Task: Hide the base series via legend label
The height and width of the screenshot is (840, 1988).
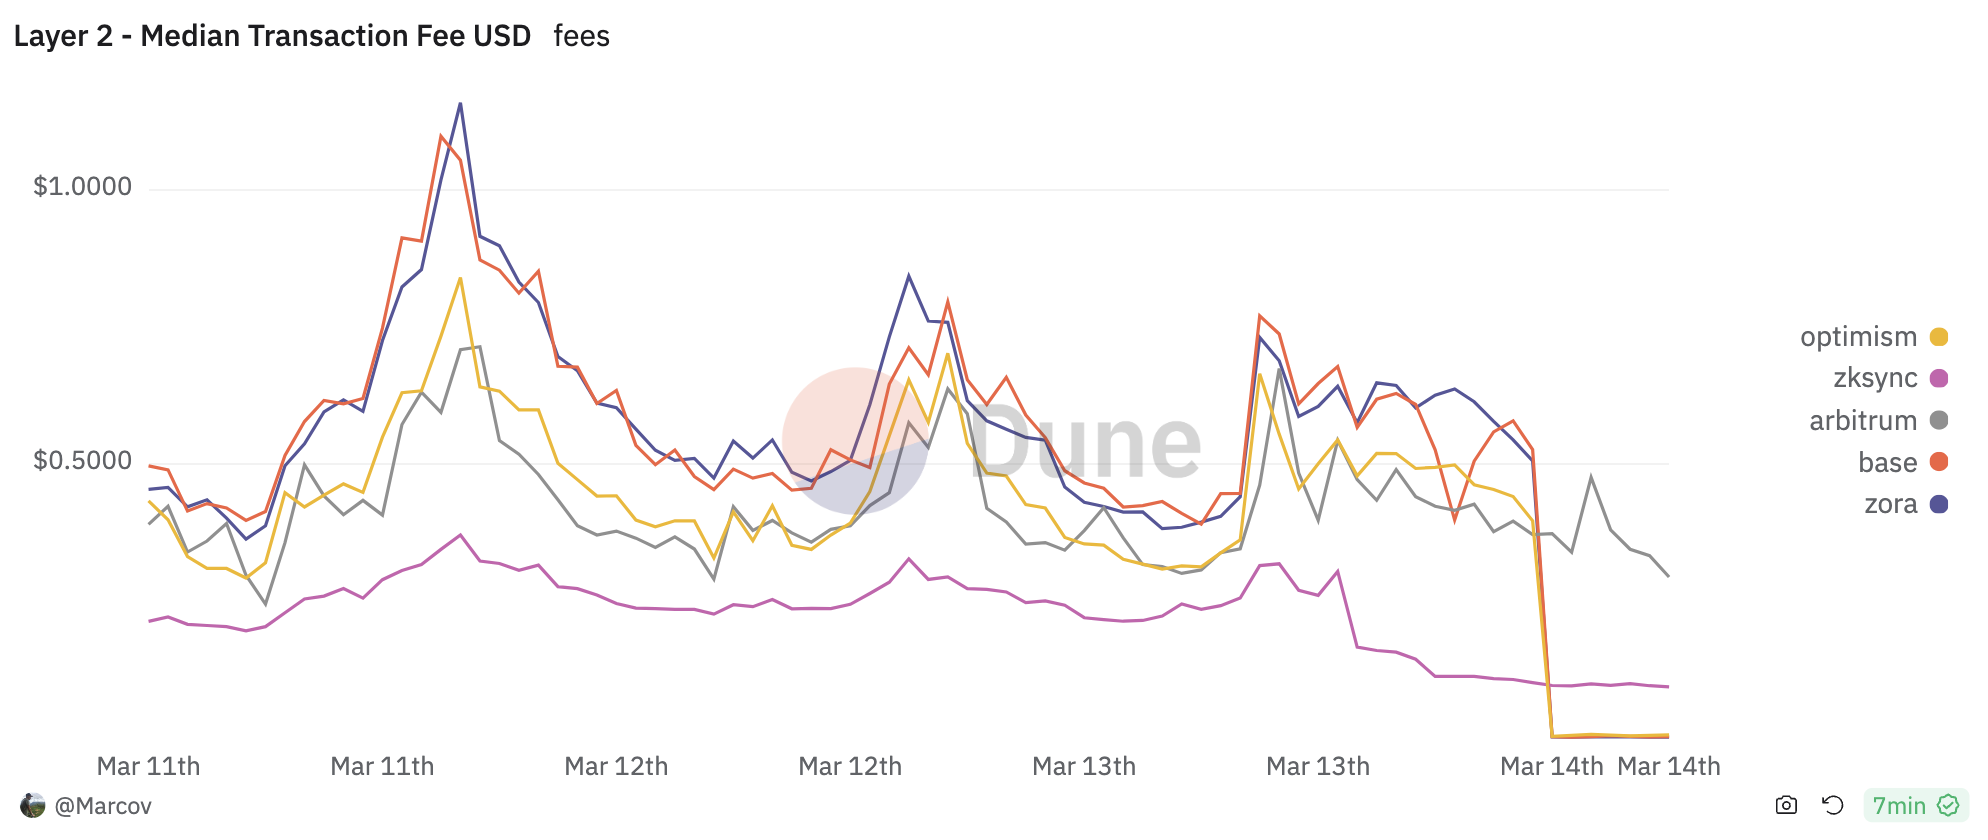Action: point(1887,462)
